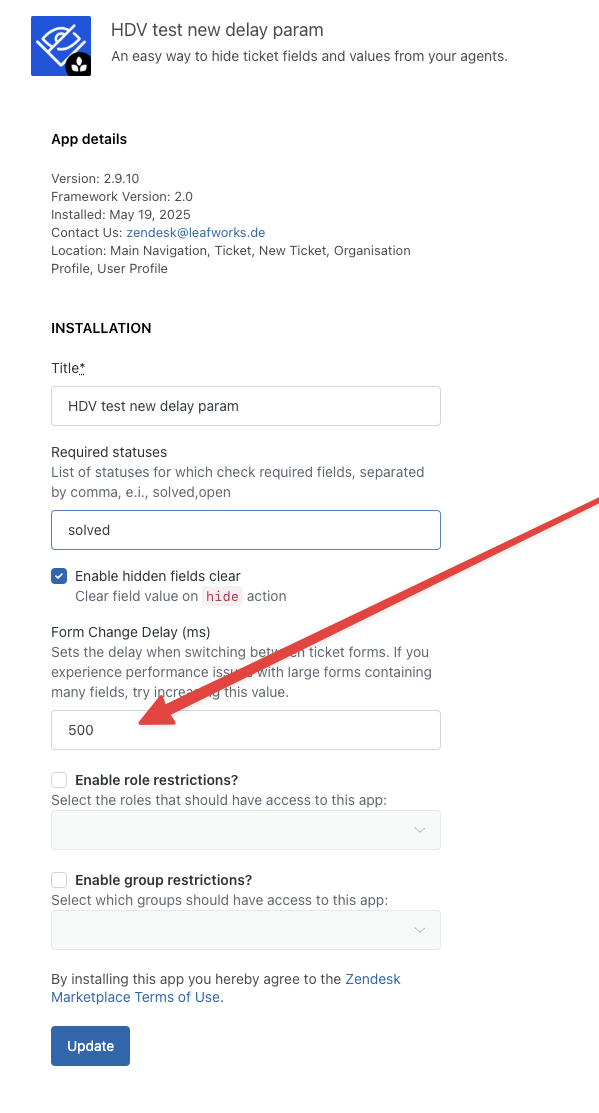Click chevron icon in roles dropdown
This screenshot has width=599, height=1113.
point(419,830)
